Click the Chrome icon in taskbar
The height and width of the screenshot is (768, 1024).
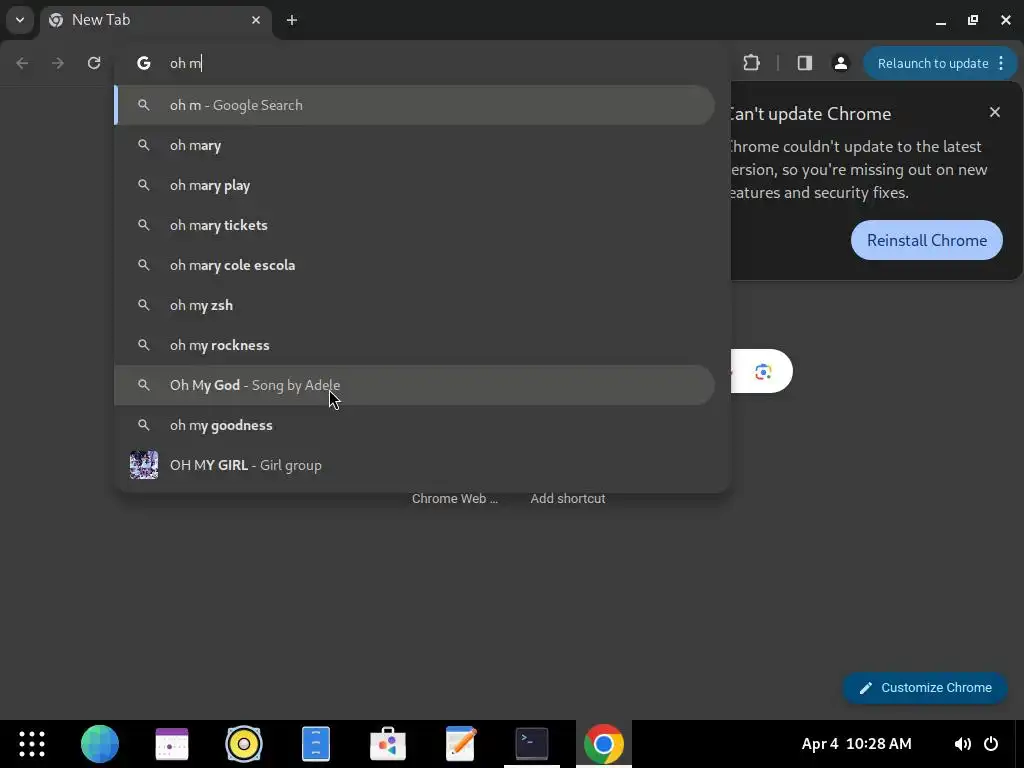(x=604, y=744)
